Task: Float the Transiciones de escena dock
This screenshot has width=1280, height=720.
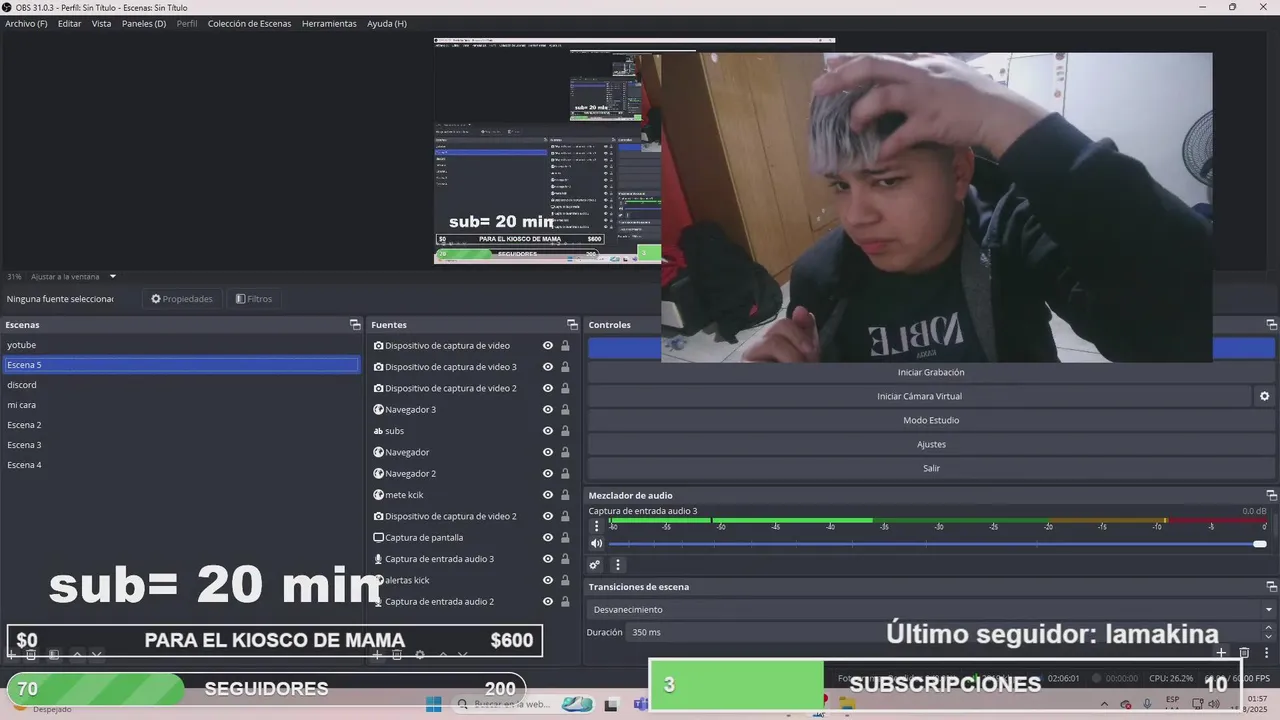Action: (x=1272, y=587)
